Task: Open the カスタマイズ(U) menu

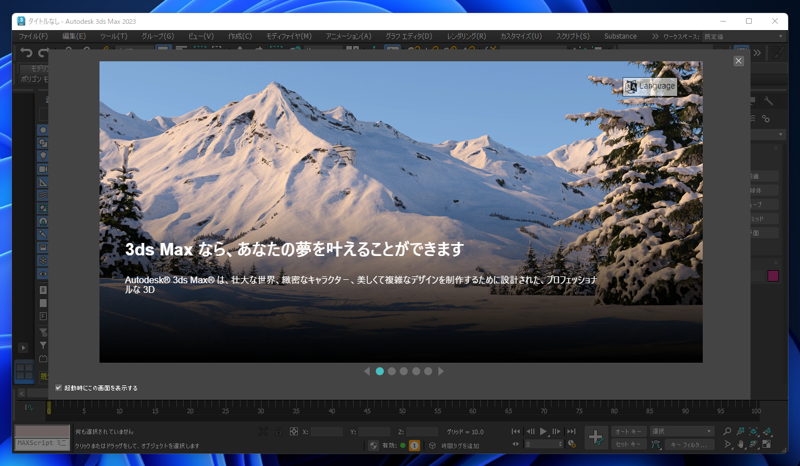Action: click(521, 36)
